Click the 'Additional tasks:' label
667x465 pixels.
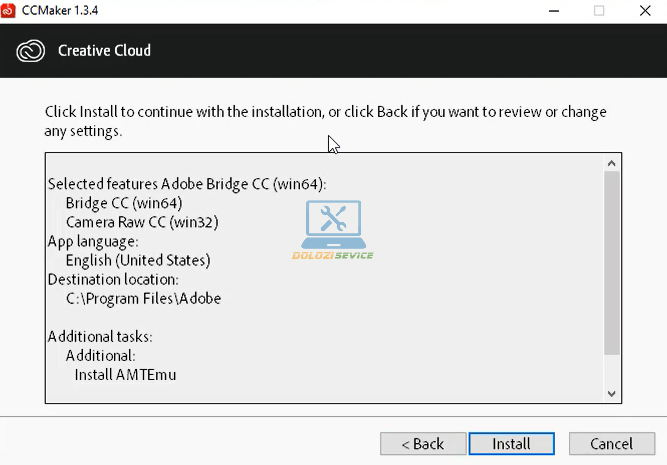(100, 337)
